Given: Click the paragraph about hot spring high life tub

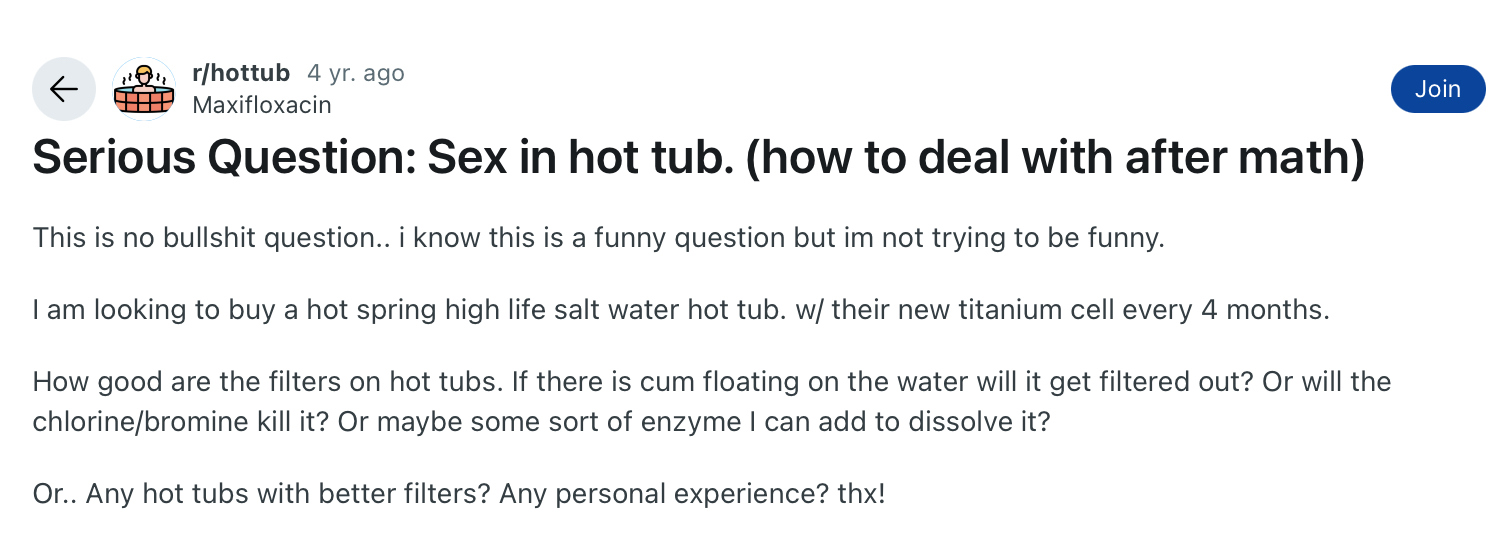Looking at the screenshot, I should click(x=681, y=310).
